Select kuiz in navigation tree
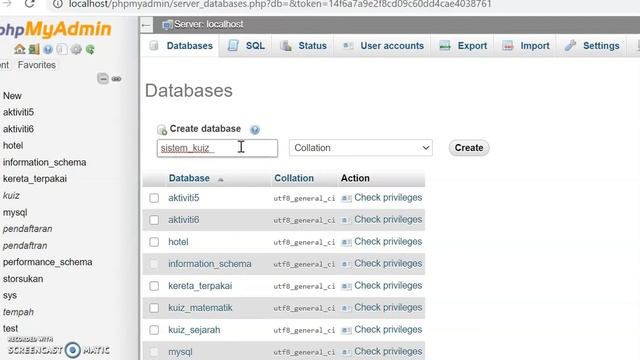Image resolution: width=640 pixels, height=360 pixels. tap(11, 196)
